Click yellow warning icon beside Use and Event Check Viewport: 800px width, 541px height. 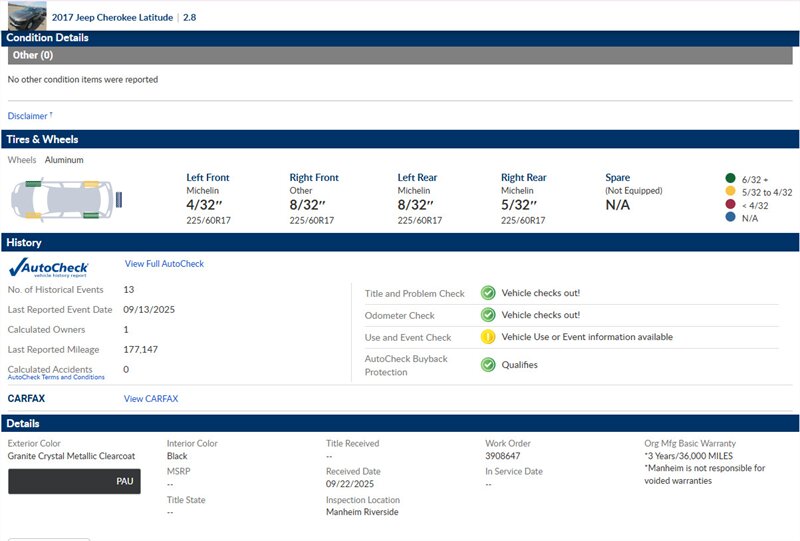coord(488,337)
